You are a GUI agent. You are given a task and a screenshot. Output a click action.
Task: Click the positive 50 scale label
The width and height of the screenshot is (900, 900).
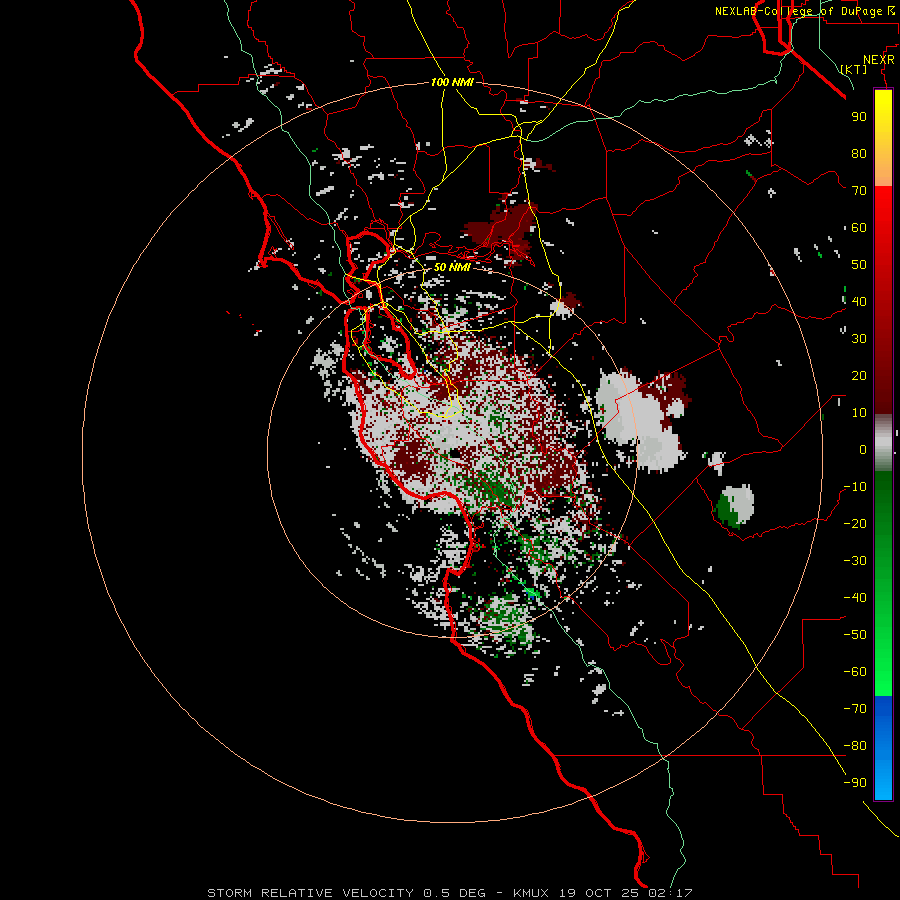click(859, 265)
